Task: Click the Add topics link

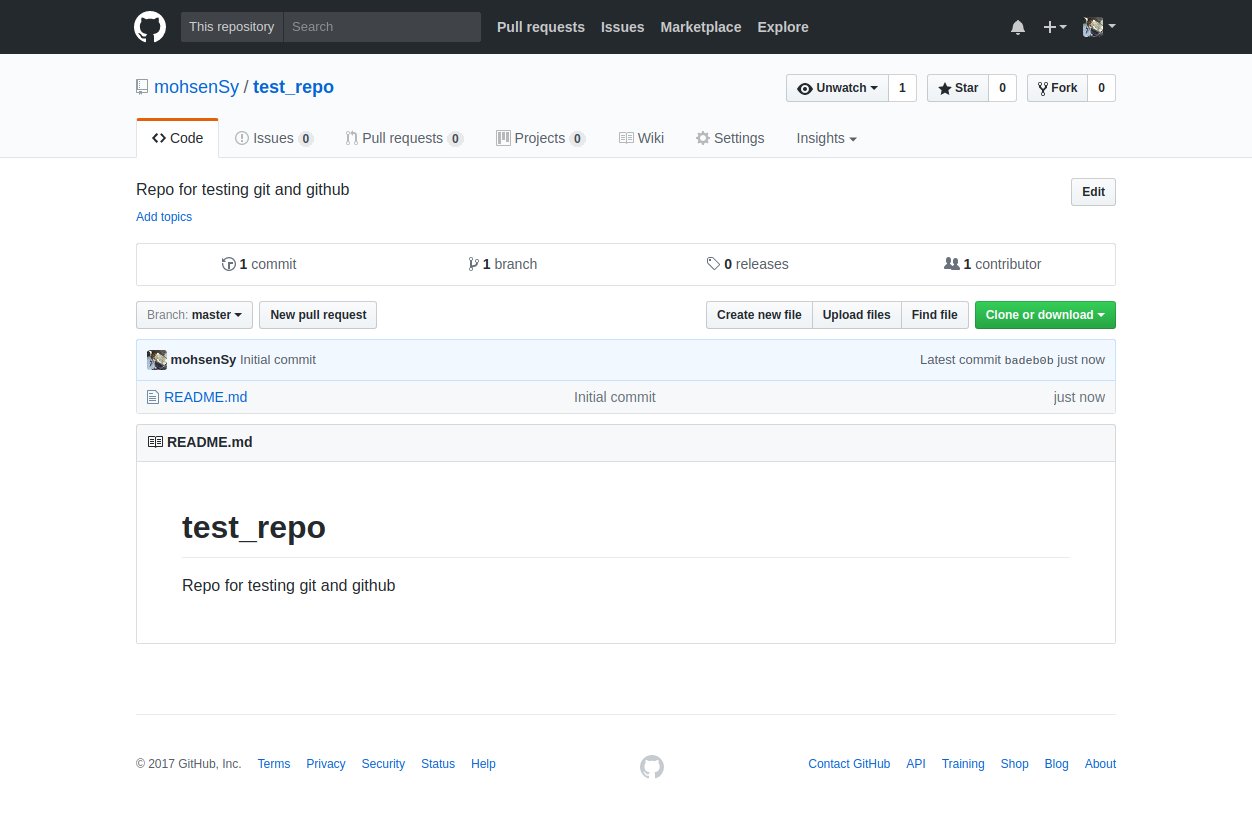Action: click(x=164, y=217)
